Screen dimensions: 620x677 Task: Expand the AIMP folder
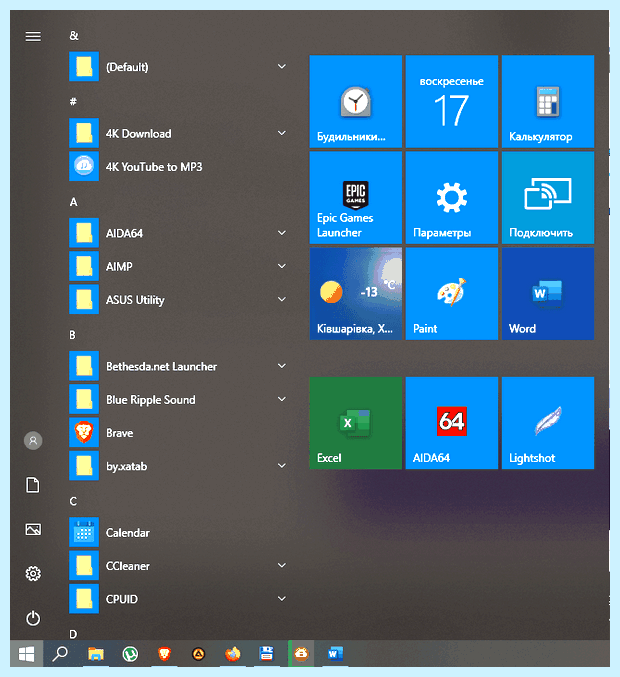(179, 266)
